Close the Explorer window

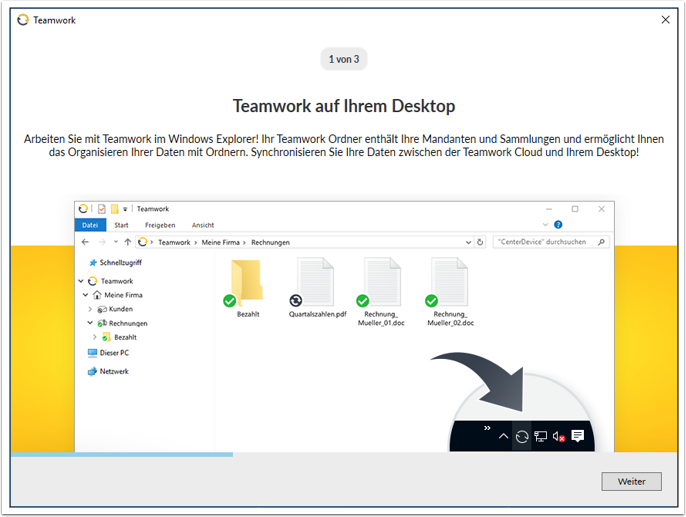coord(602,209)
